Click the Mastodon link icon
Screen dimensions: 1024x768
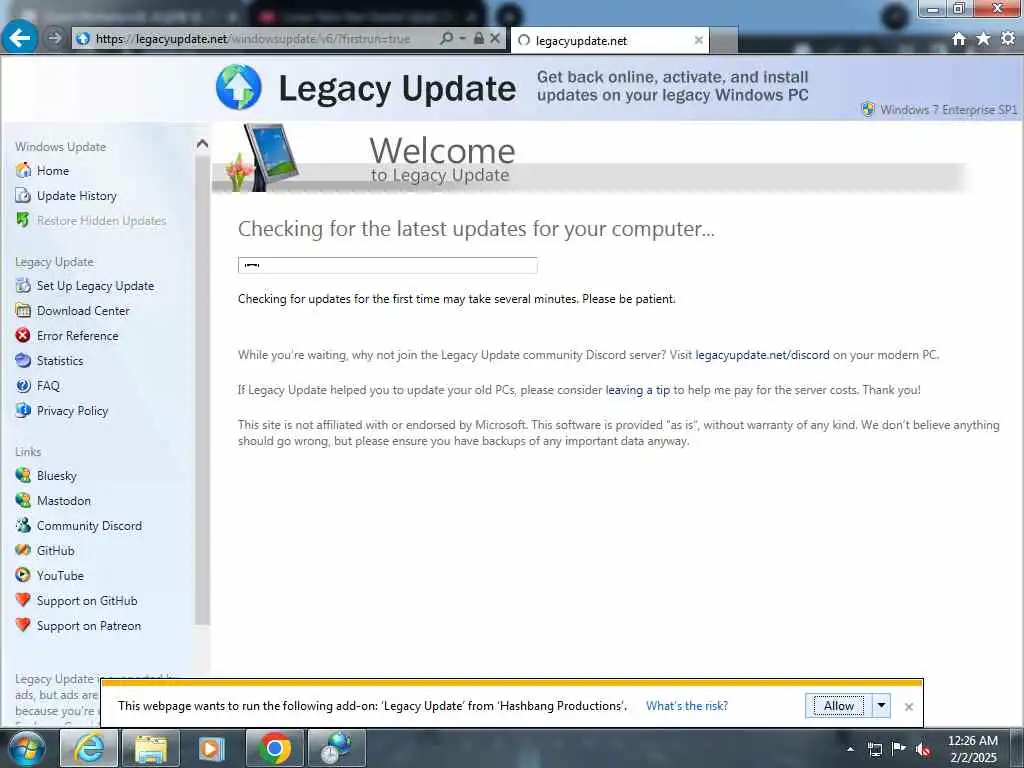coord(23,500)
